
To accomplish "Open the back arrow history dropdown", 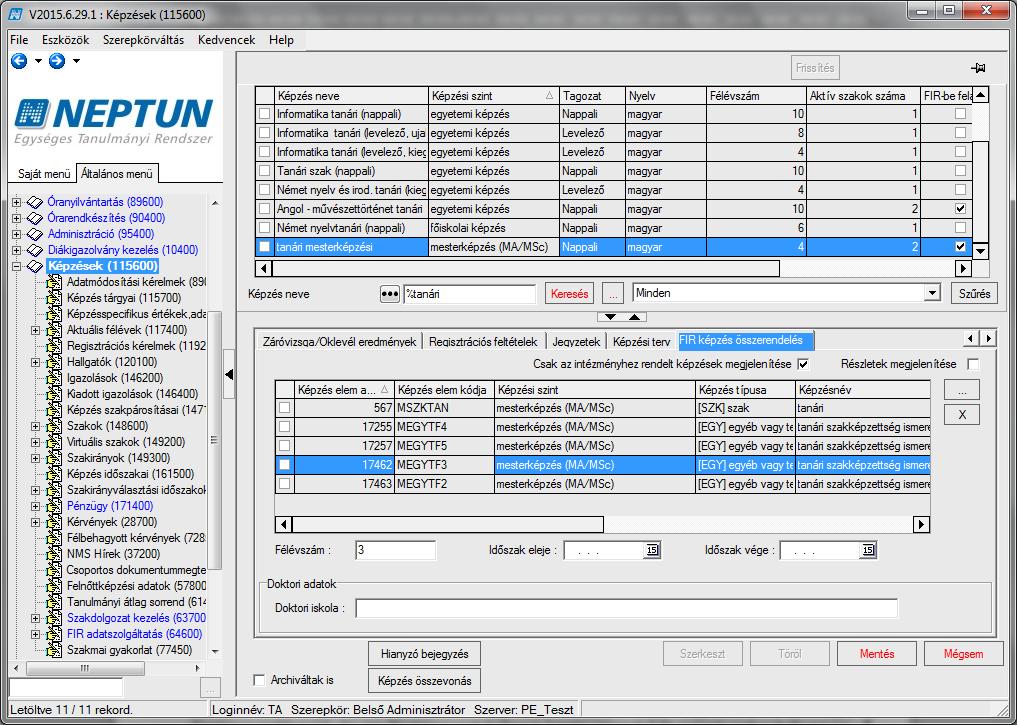I will point(38,61).
